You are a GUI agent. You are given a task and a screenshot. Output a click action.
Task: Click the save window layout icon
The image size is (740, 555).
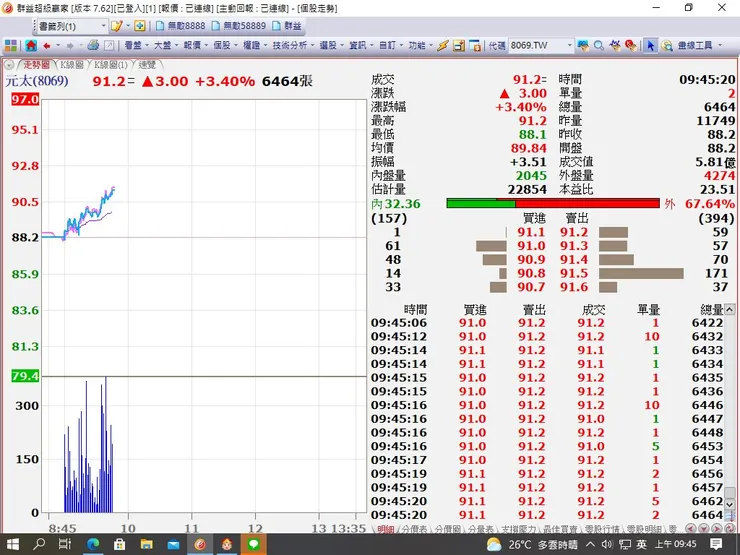coord(459,45)
